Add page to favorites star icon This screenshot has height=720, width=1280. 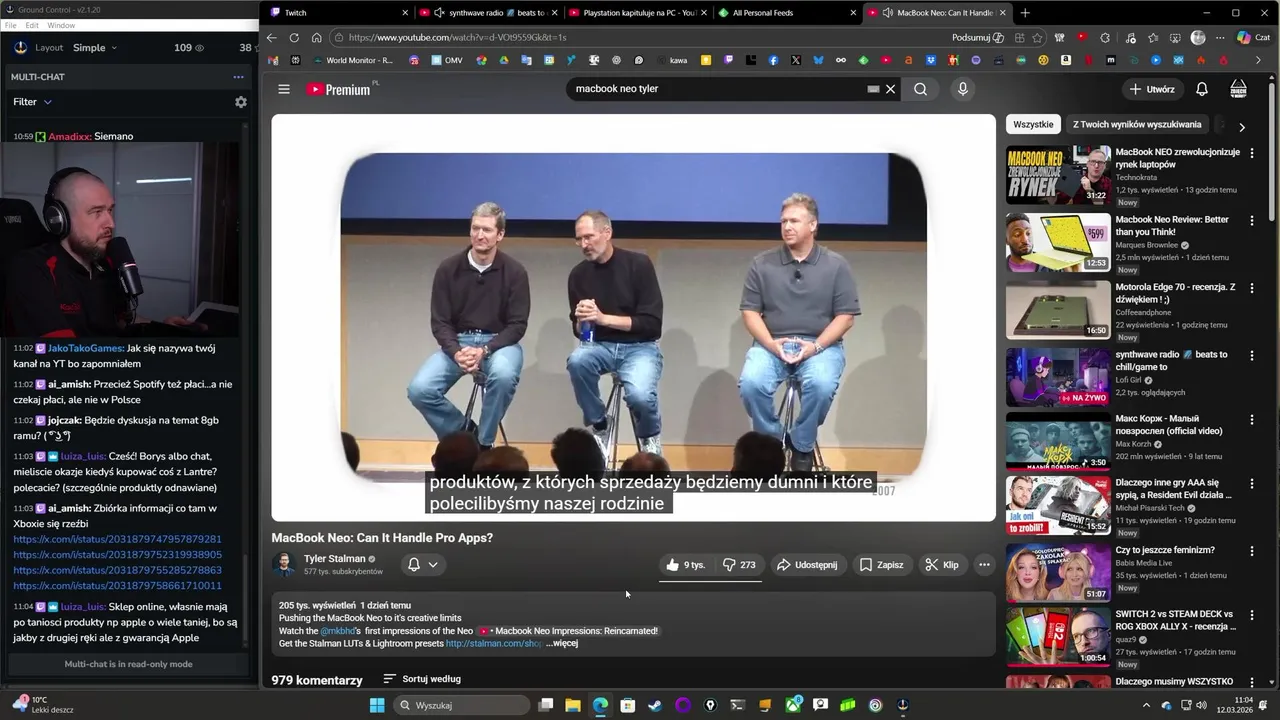pos(1037,37)
